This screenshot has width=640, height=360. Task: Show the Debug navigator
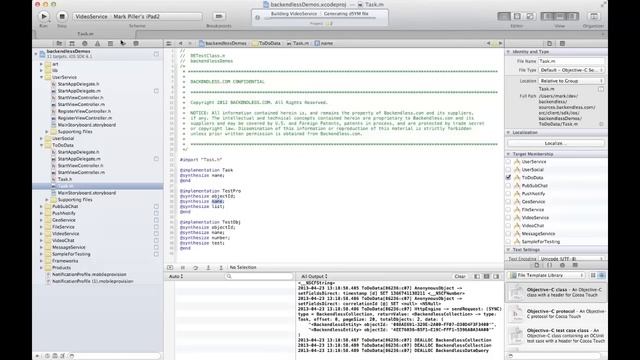pyautogui.click(x=110, y=43)
